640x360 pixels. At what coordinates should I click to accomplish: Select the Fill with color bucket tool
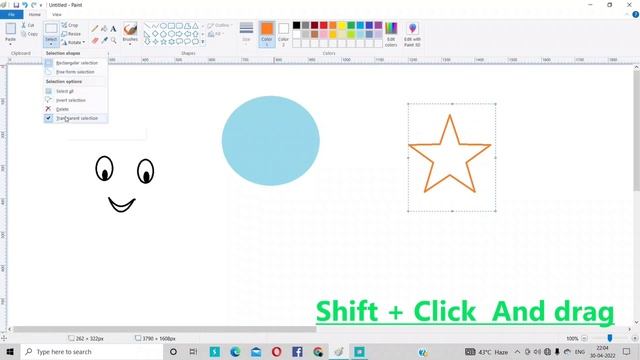(104, 29)
